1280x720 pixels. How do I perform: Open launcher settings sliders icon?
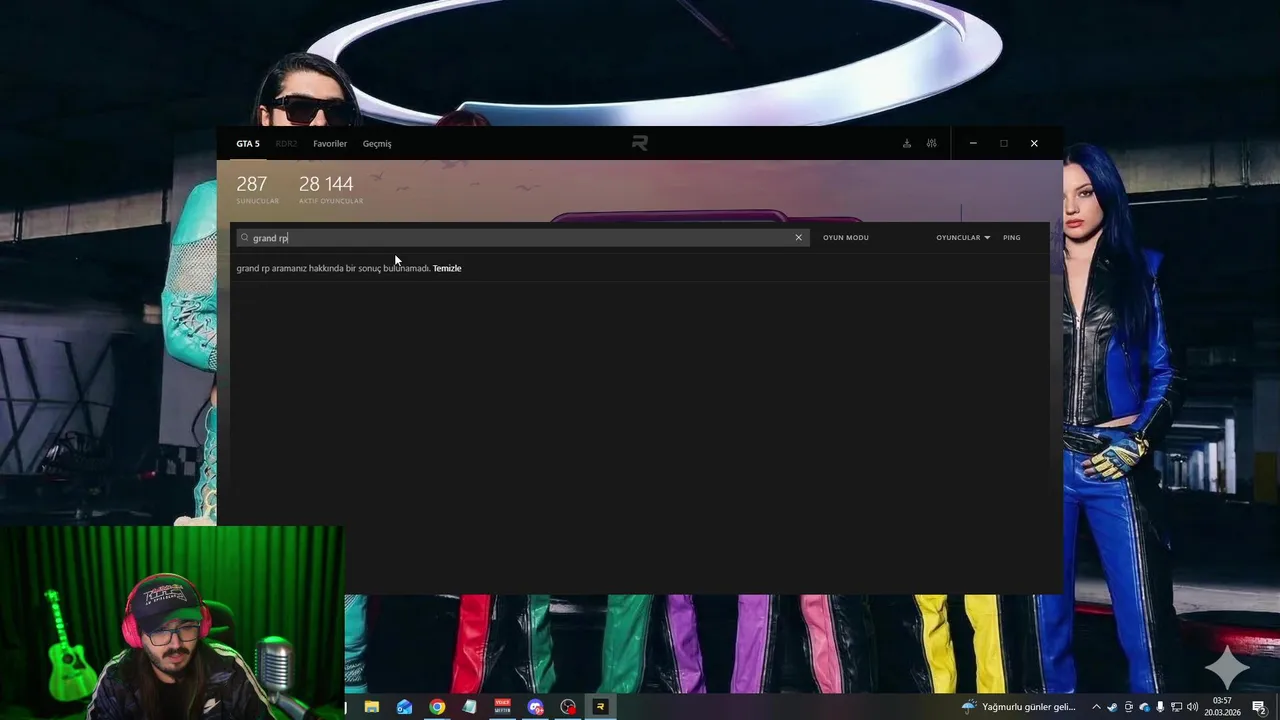(931, 143)
